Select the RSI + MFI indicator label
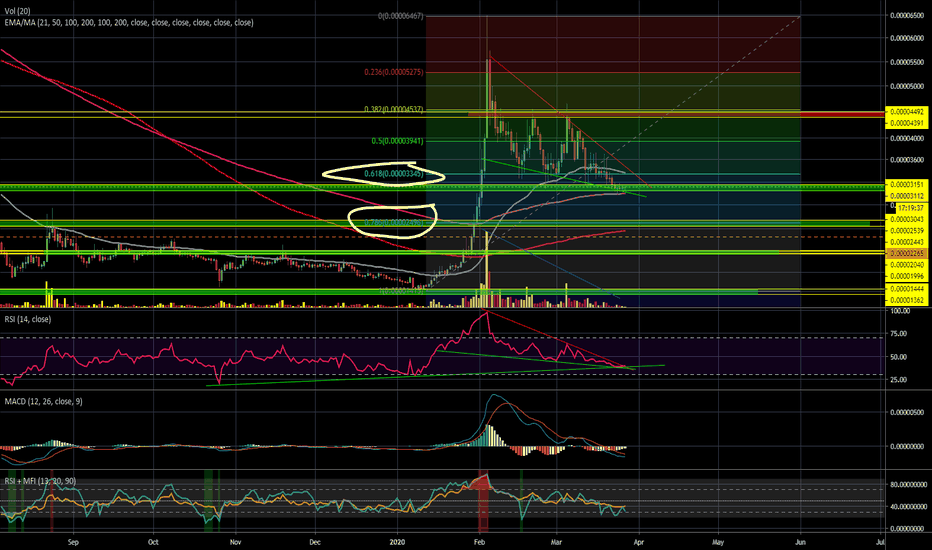The width and height of the screenshot is (932, 550). pos(40,481)
